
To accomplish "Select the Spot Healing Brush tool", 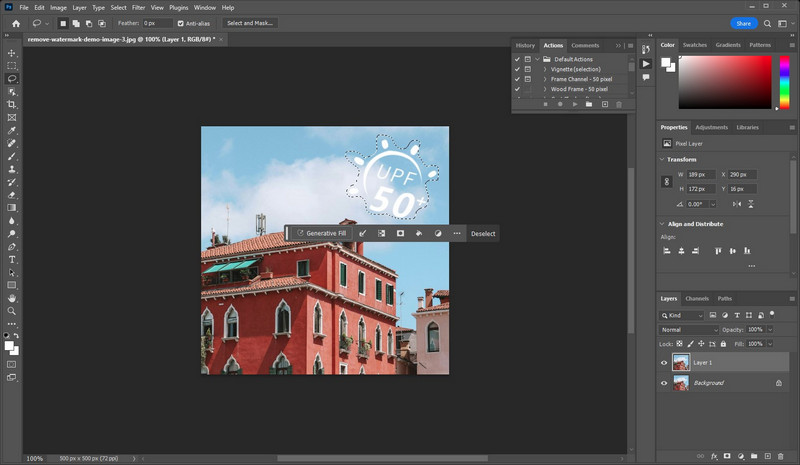I will coord(12,143).
